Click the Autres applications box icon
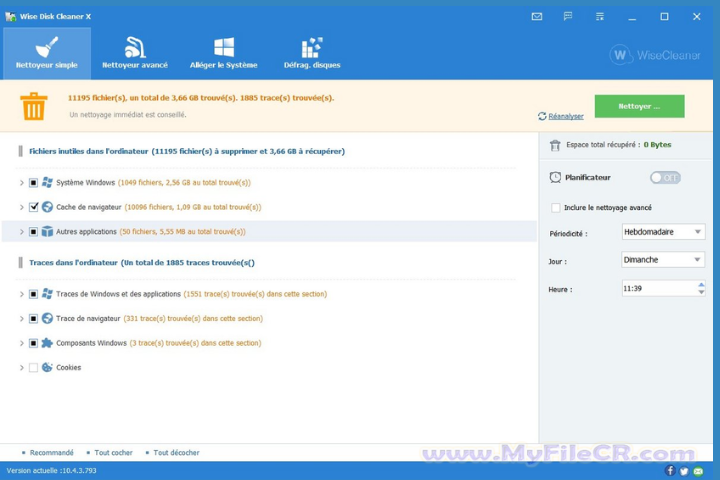Image resolution: width=720 pixels, height=480 pixels. (x=47, y=232)
